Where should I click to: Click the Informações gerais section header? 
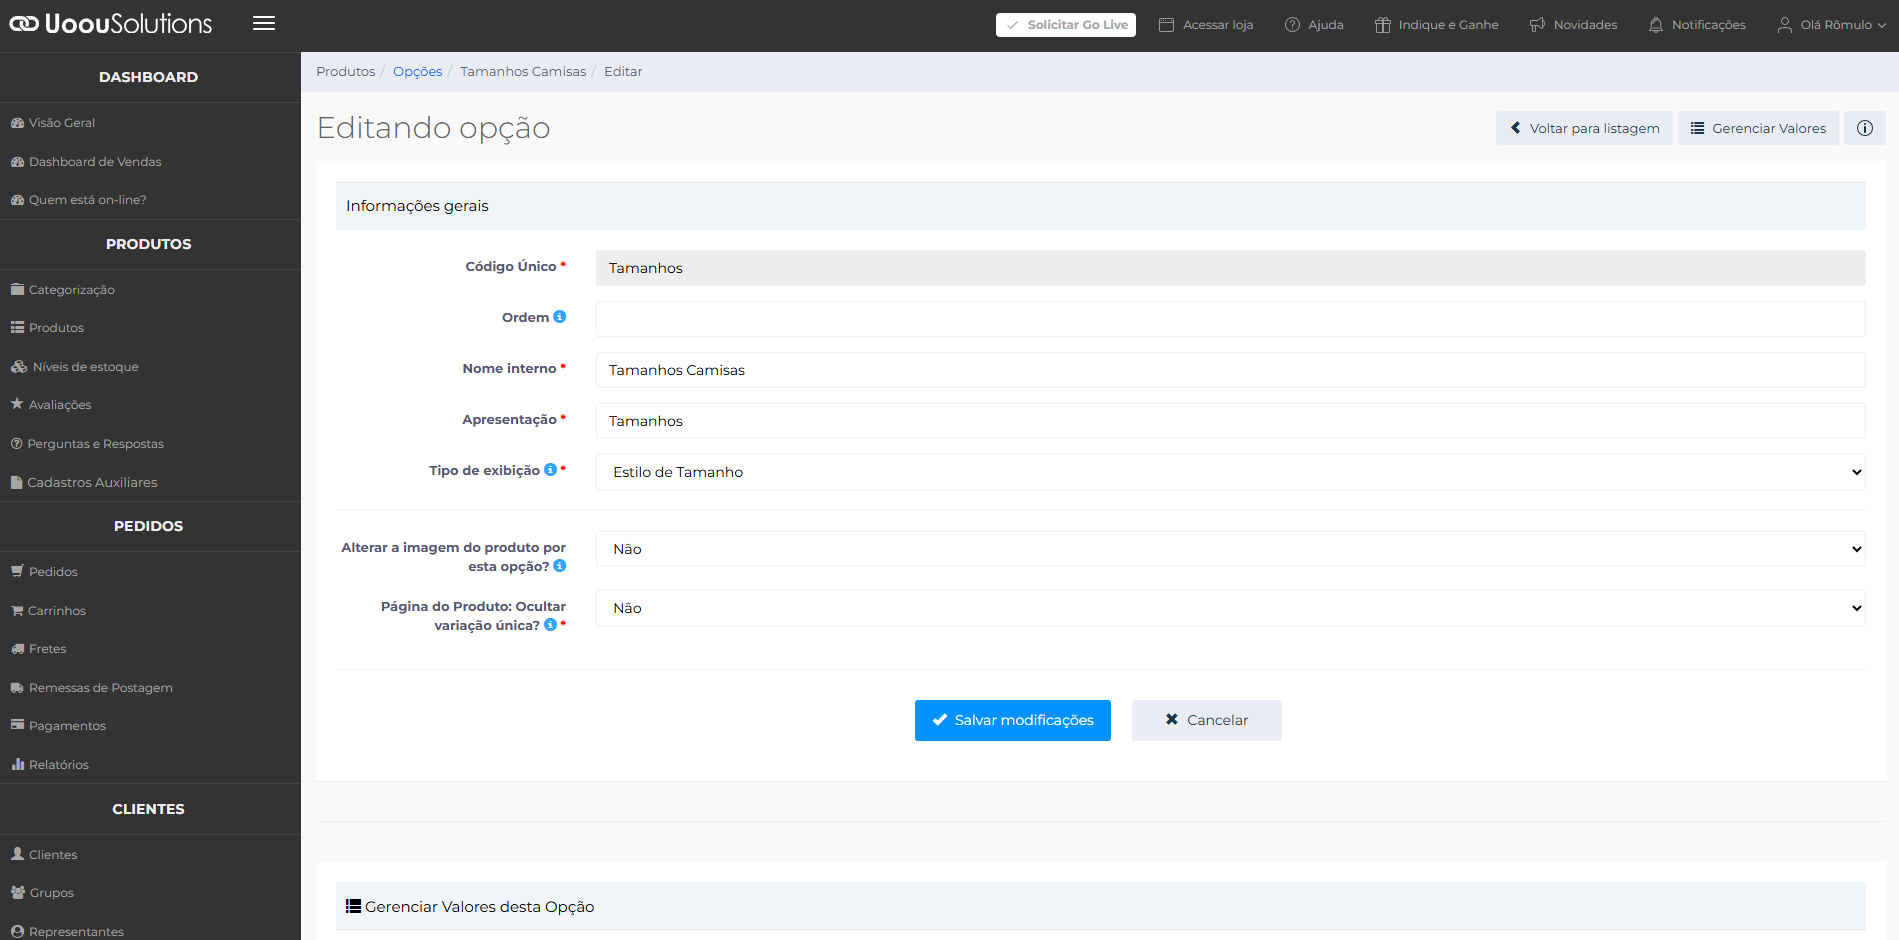click(x=1101, y=205)
